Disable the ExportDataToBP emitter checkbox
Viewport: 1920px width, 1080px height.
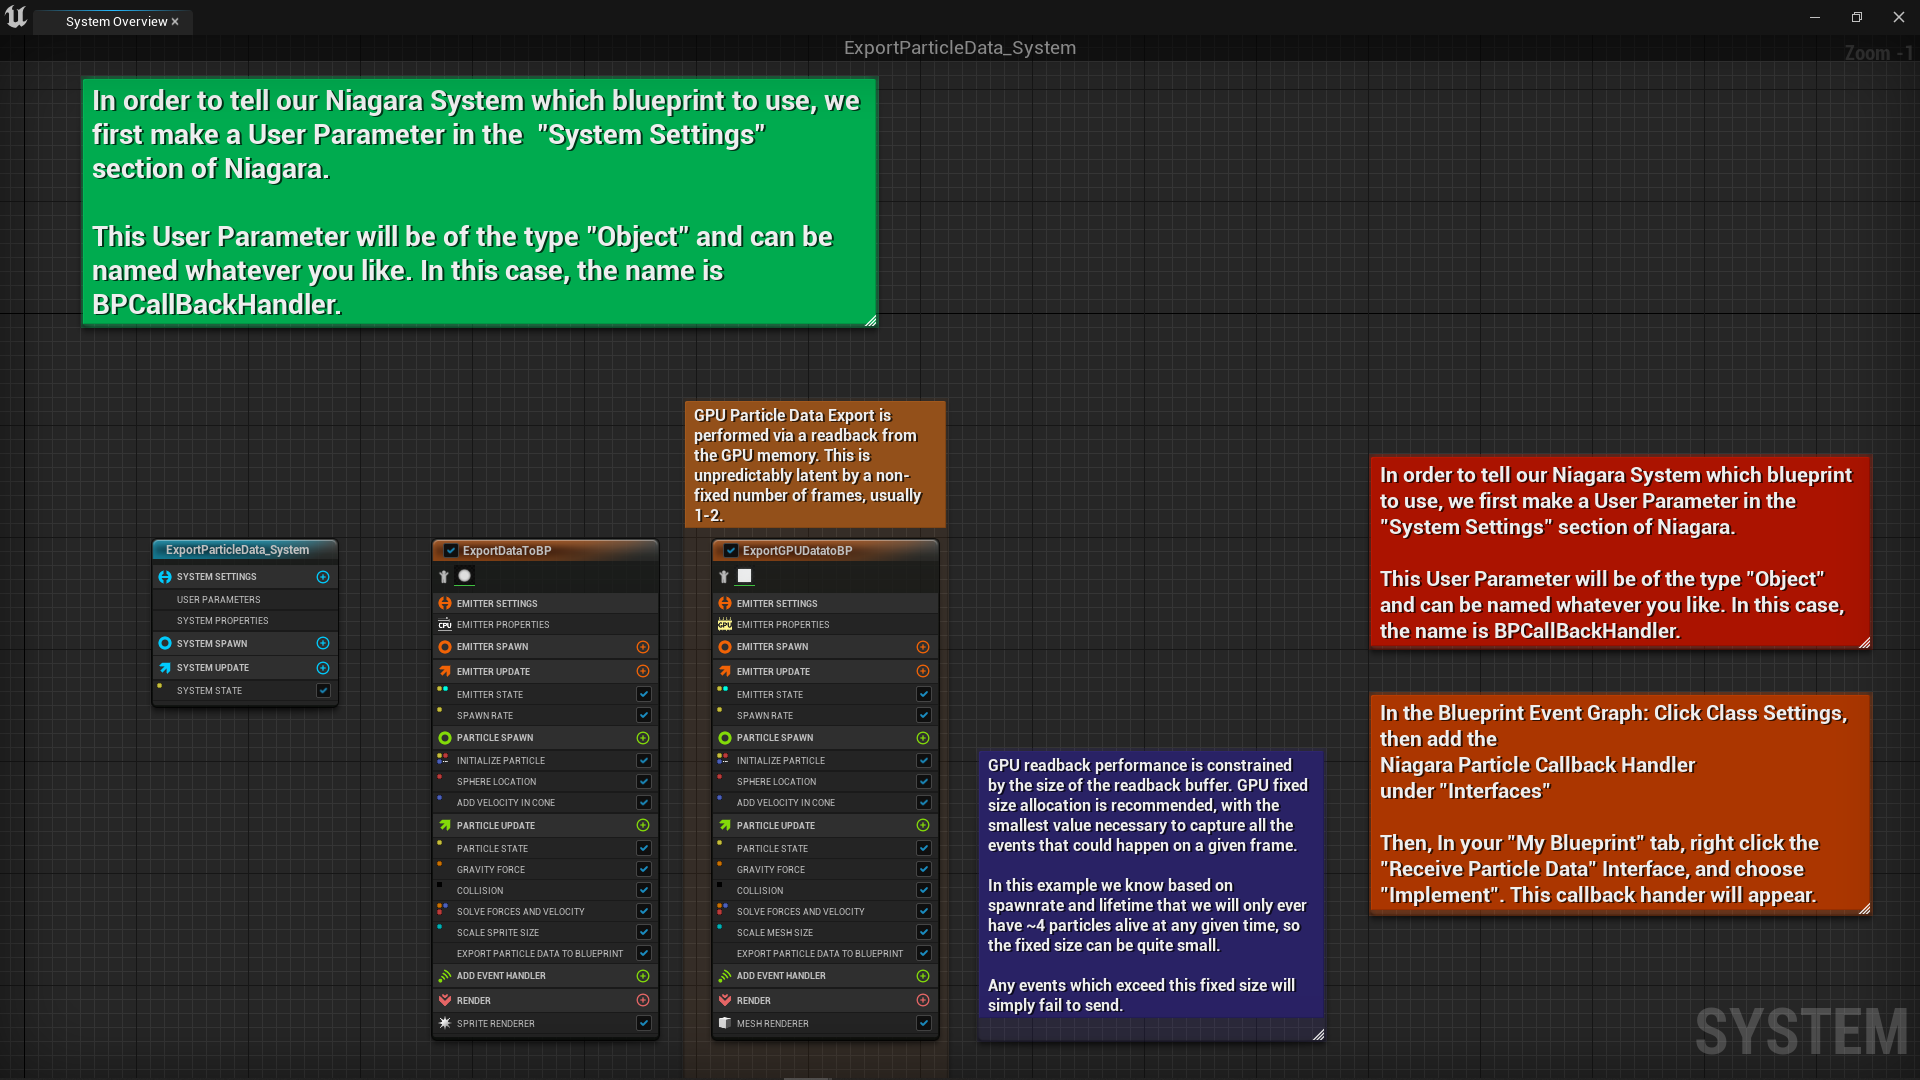451,550
